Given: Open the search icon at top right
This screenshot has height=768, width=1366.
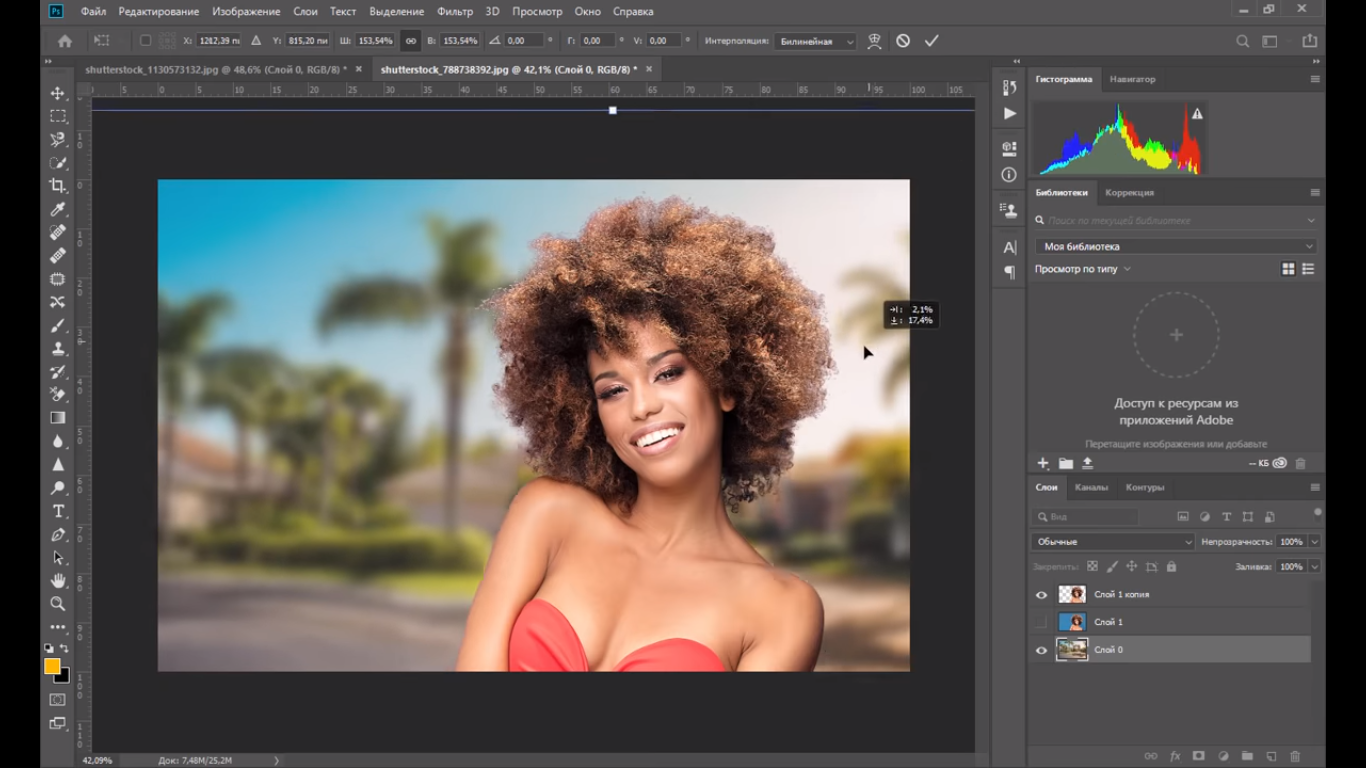Looking at the screenshot, I should click(x=1242, y=41).
